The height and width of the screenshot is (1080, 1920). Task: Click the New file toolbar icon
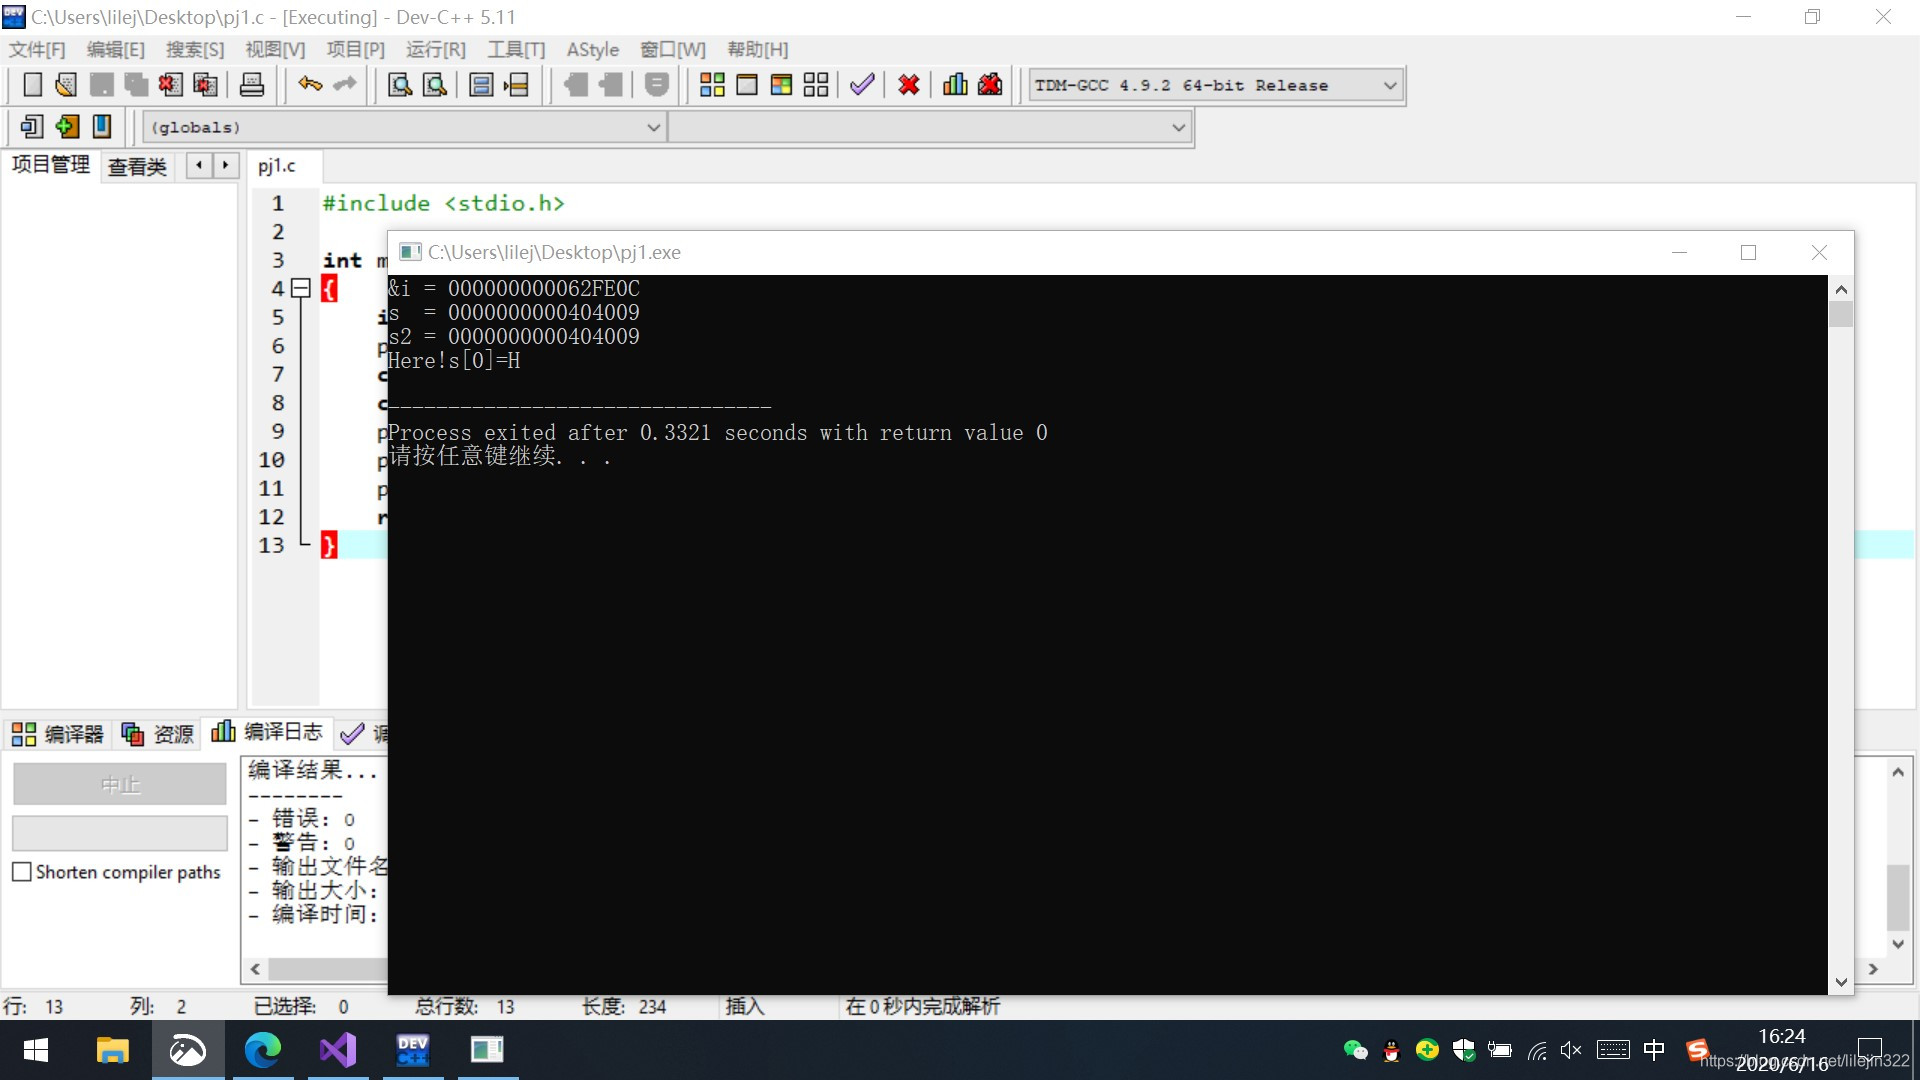click(x=32, y=85)
